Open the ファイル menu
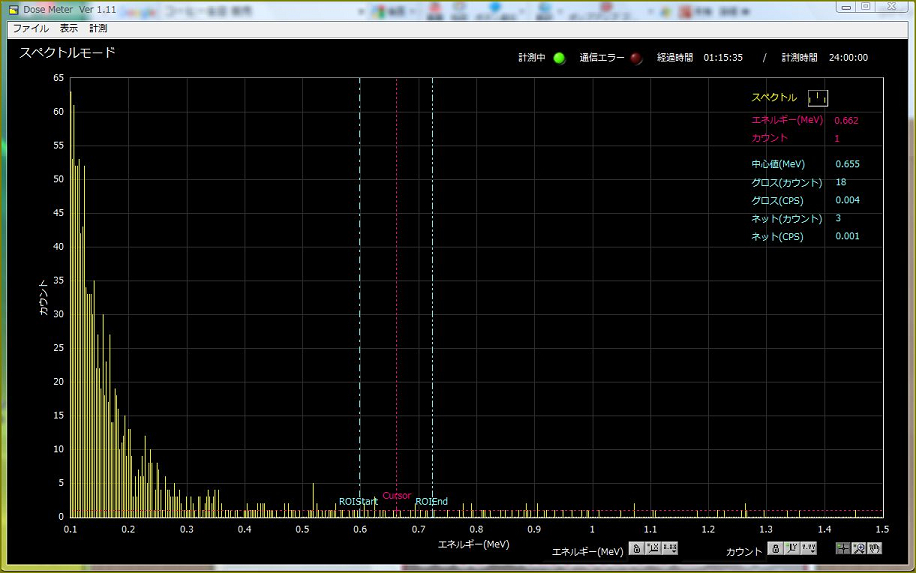 coord(30,28)
